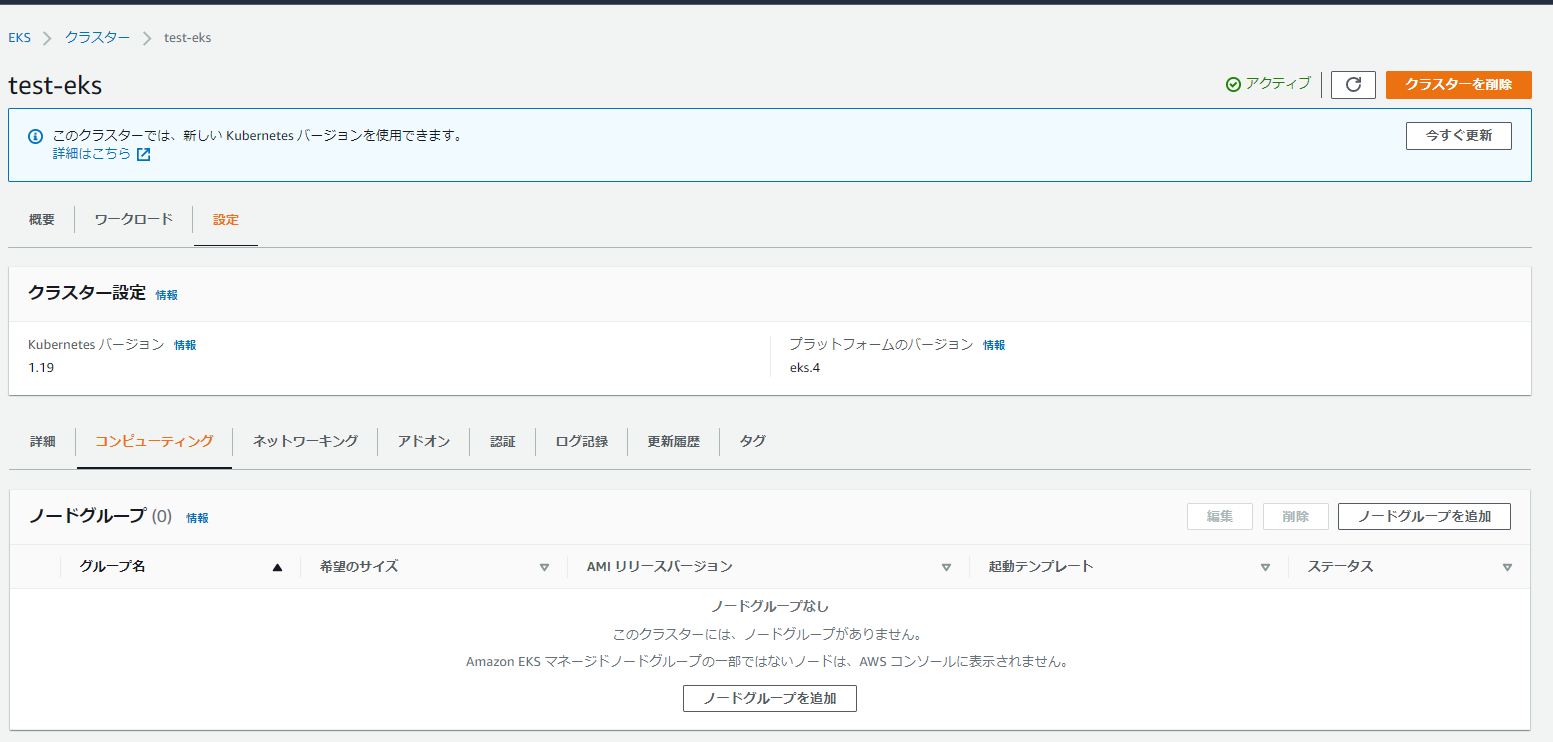Screen dimensions: 1553x742
Task: Select the アドオン tab
Action: [423, 441]
